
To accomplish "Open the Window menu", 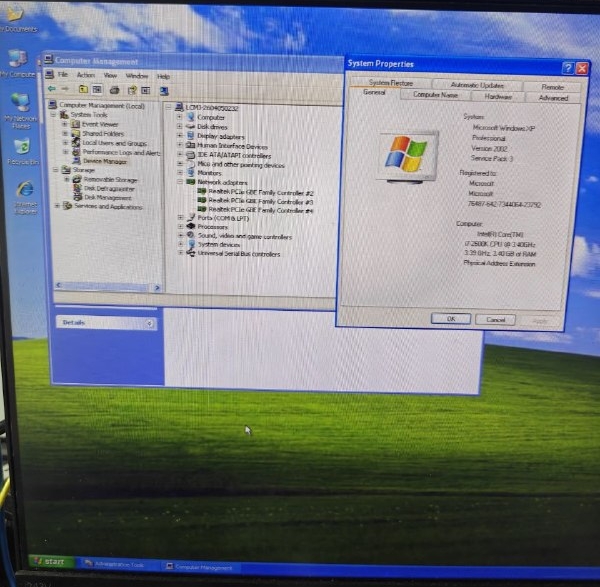I will [137, 76].
